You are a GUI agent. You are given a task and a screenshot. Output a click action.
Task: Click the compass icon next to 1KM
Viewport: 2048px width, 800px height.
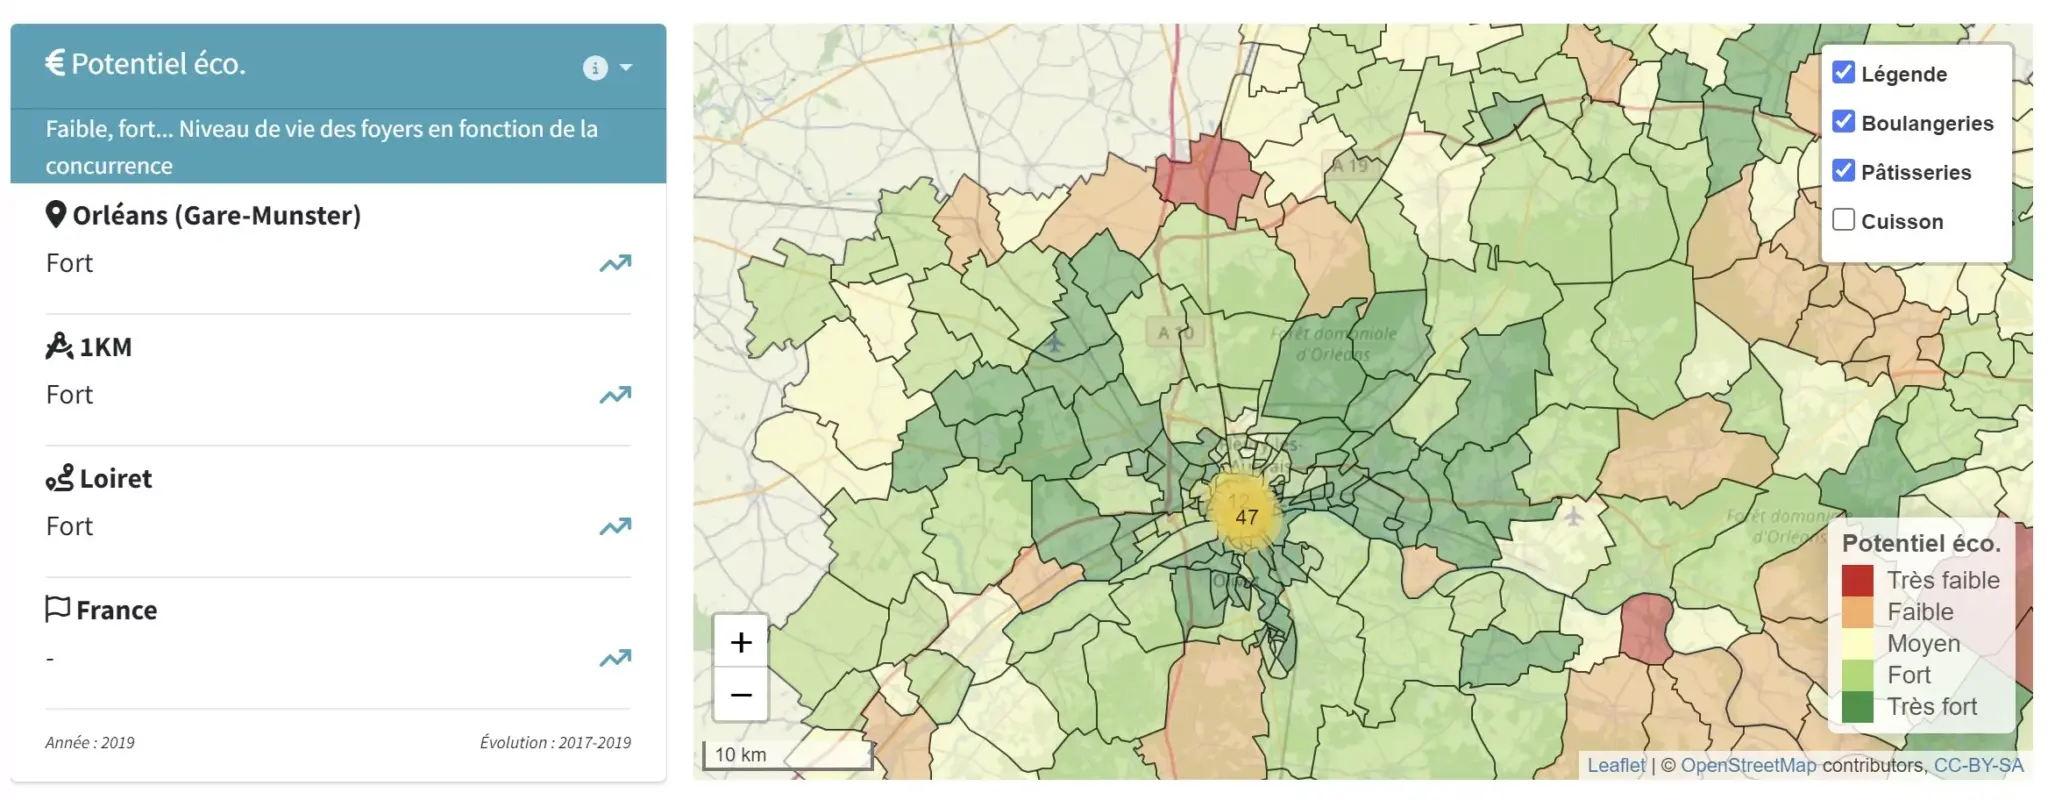point(59,346)
